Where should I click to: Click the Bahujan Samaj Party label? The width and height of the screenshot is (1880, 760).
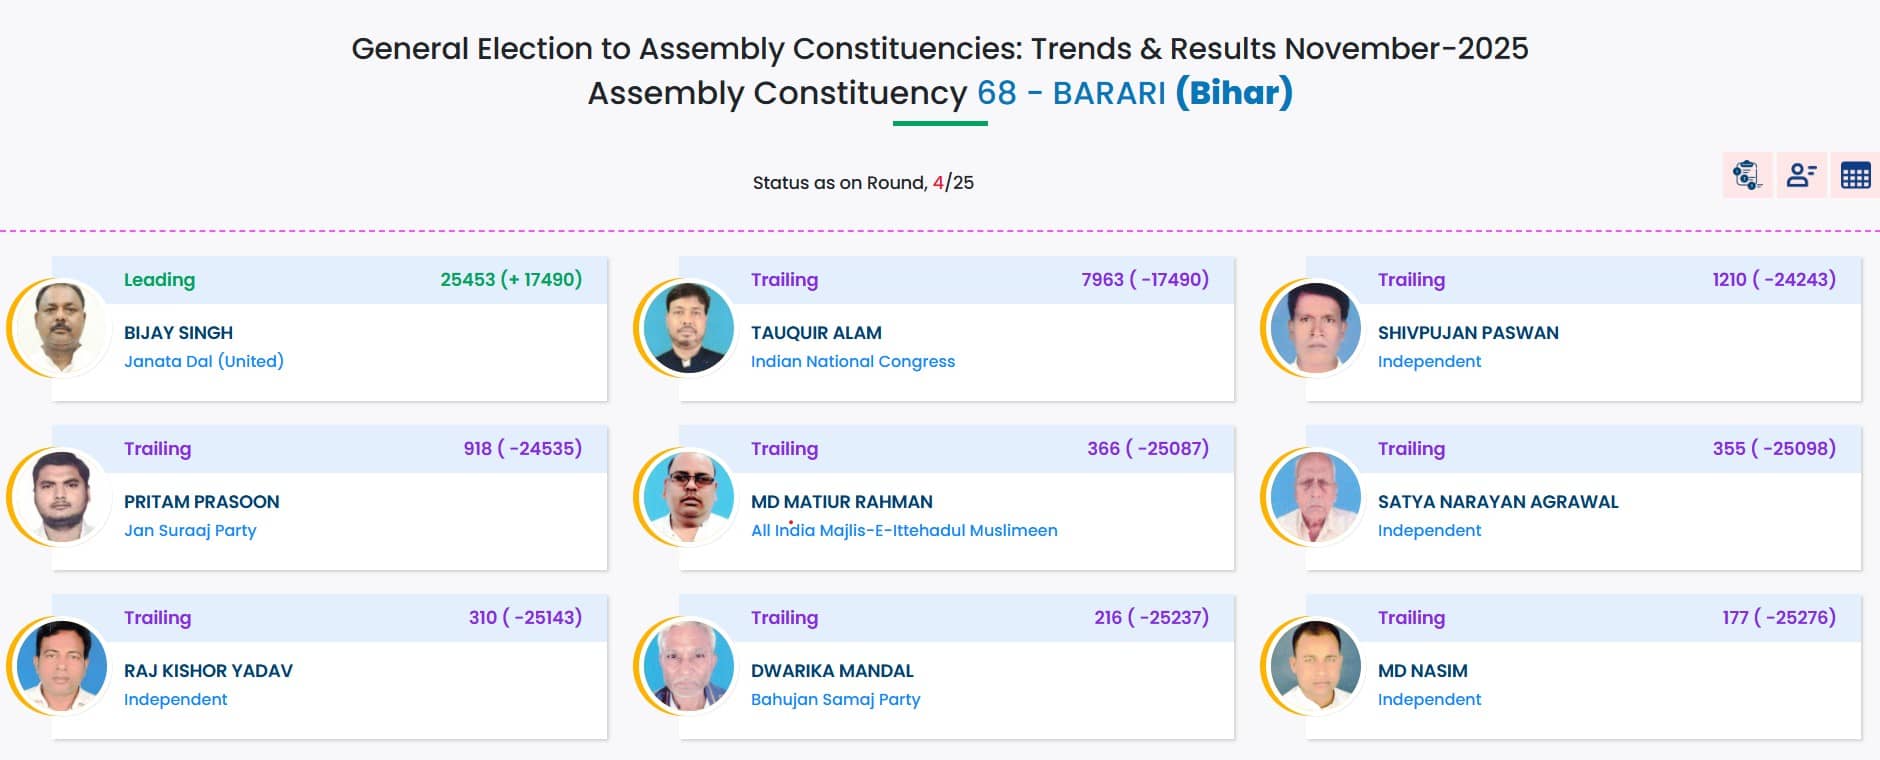pyautogui.click(x=835, y=700)
